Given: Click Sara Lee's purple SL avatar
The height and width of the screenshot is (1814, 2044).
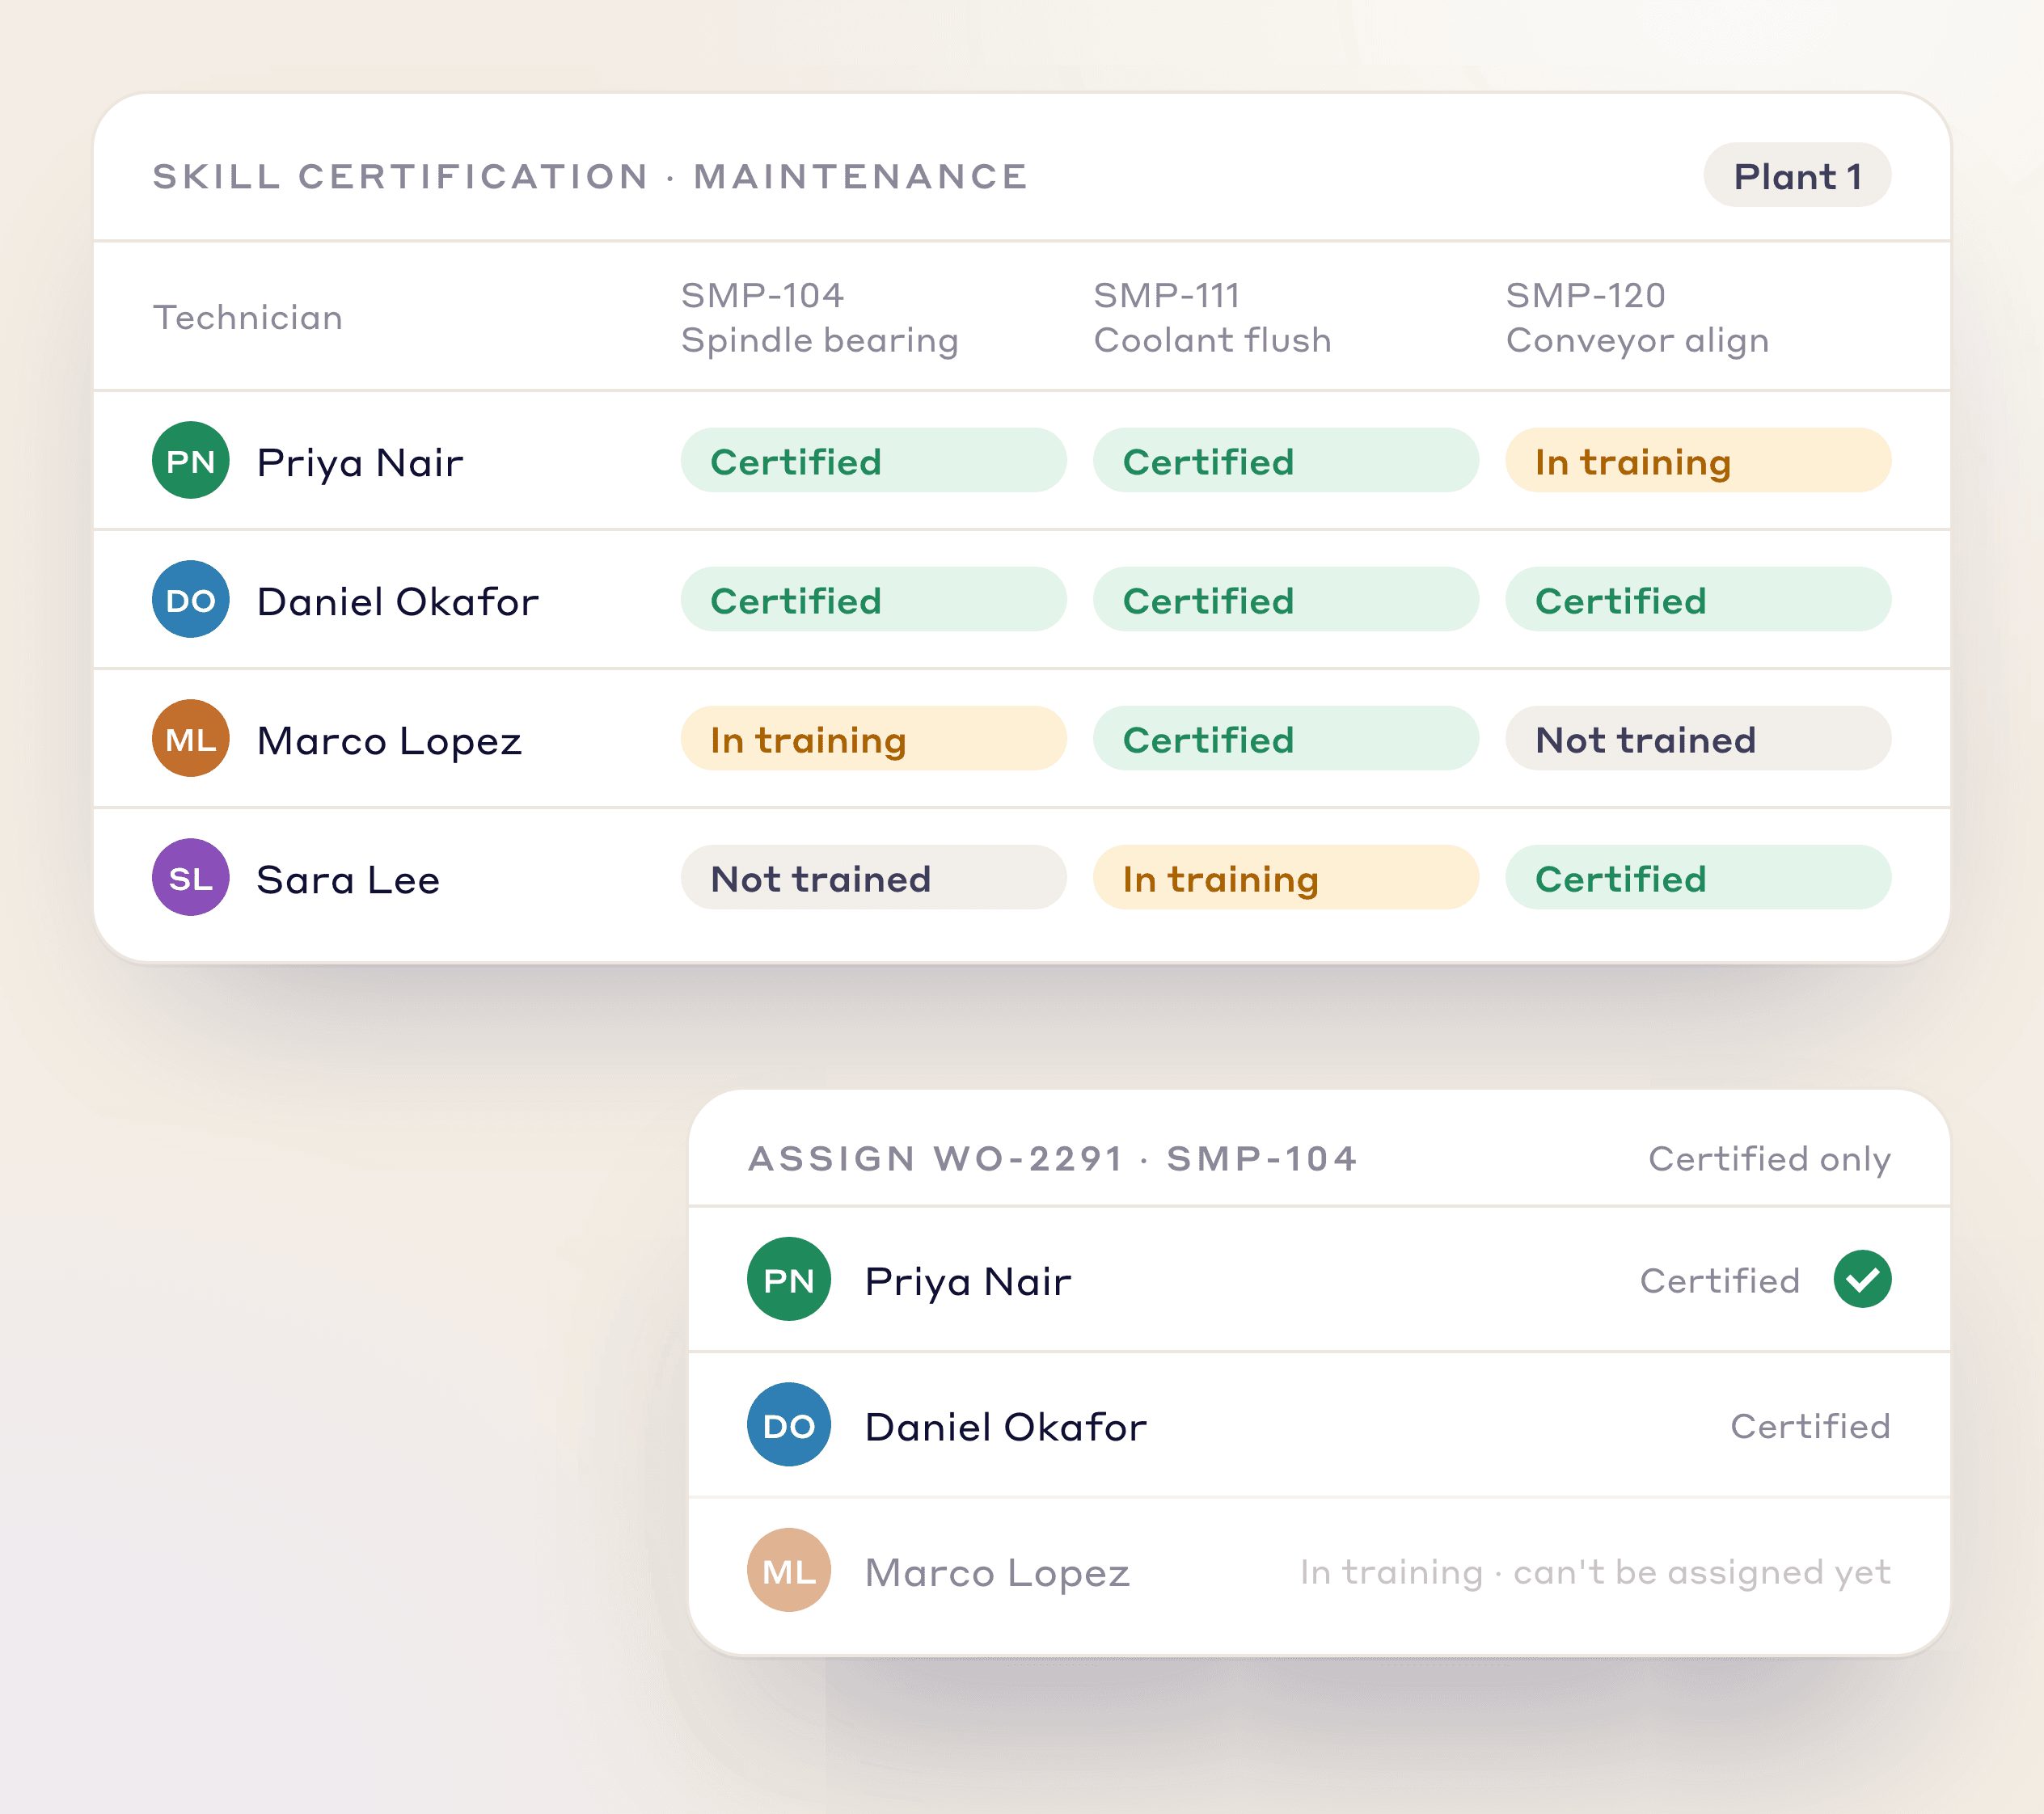Looking at the screenshot, I should (x=190, y=878).
